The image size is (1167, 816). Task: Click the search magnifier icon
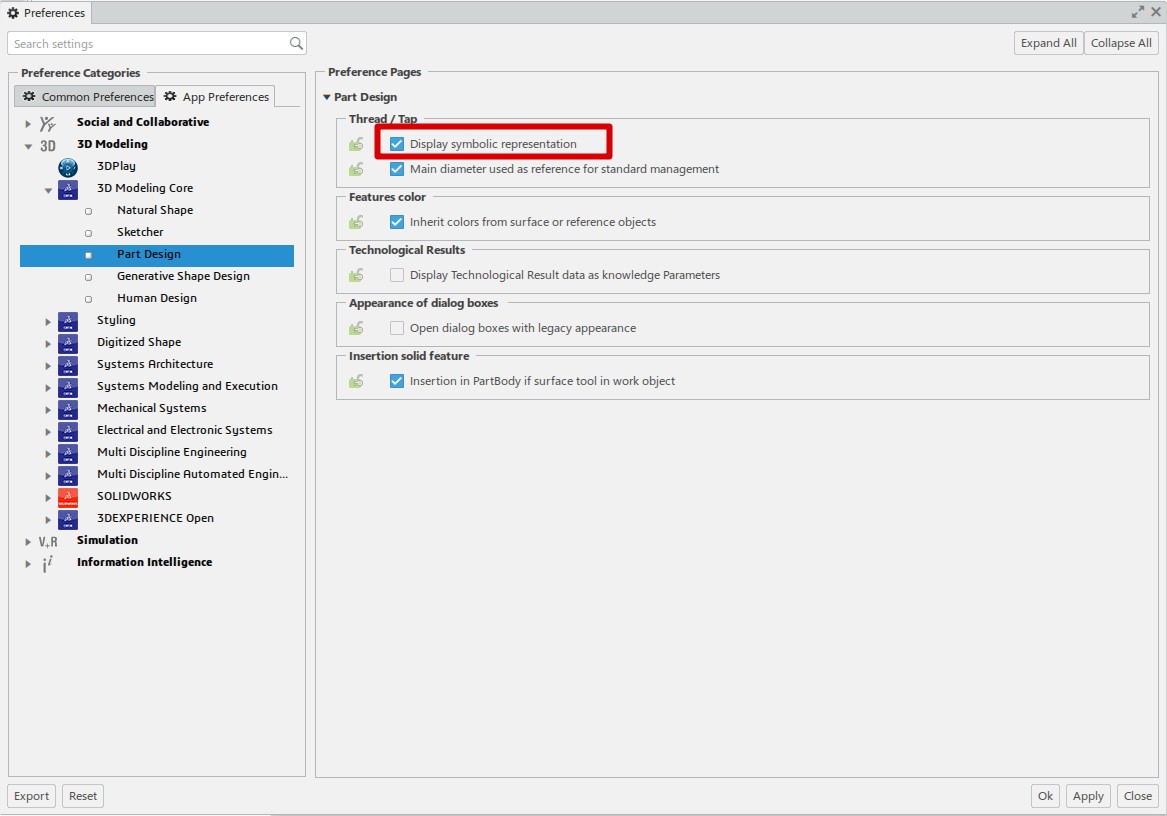coord(296,44)
